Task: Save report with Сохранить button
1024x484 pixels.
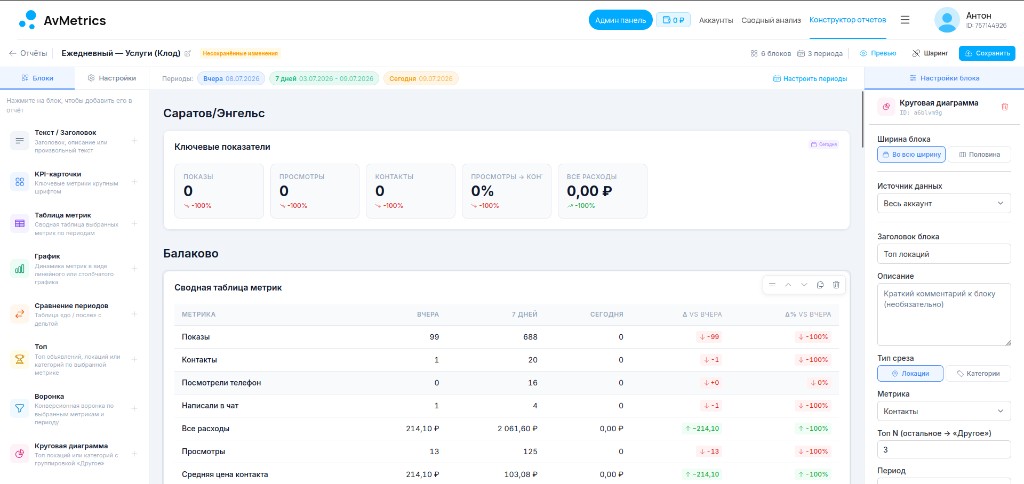Action: click(987, 54)
